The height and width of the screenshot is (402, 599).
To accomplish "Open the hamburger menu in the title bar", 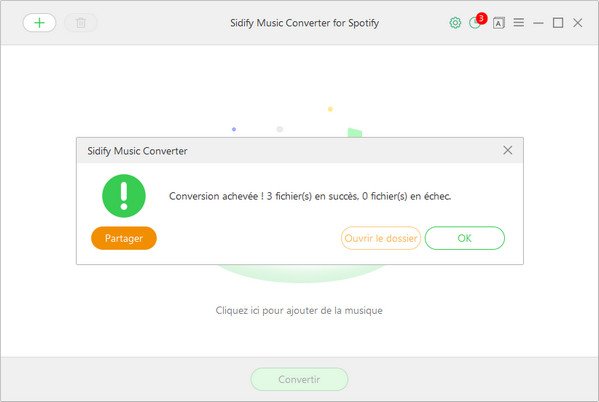I will [x=518, y=23].
